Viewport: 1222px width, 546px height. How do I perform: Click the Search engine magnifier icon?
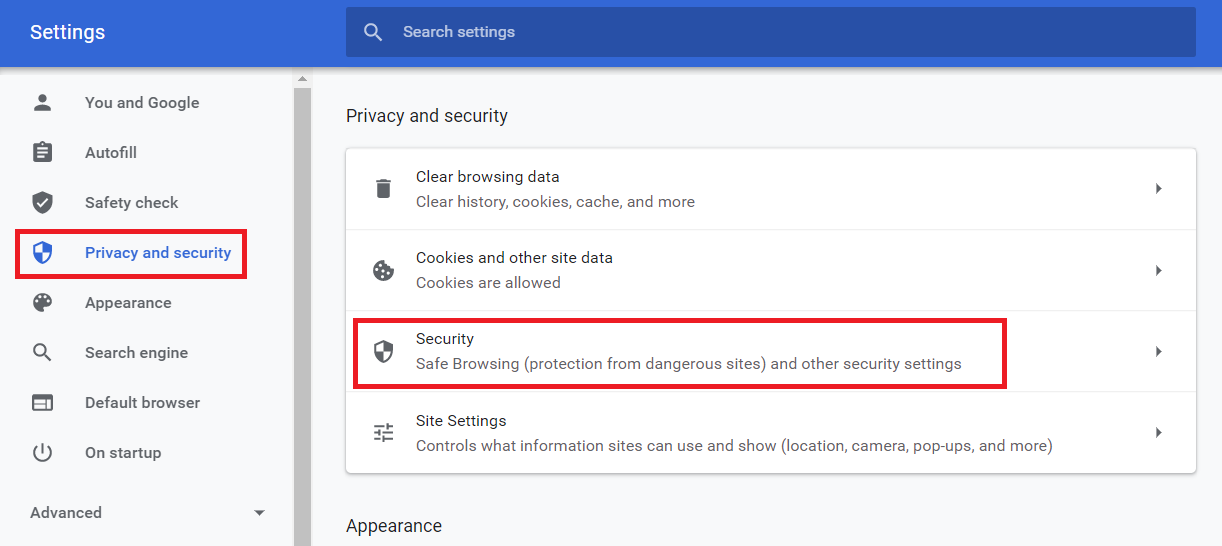coord(42,352)
